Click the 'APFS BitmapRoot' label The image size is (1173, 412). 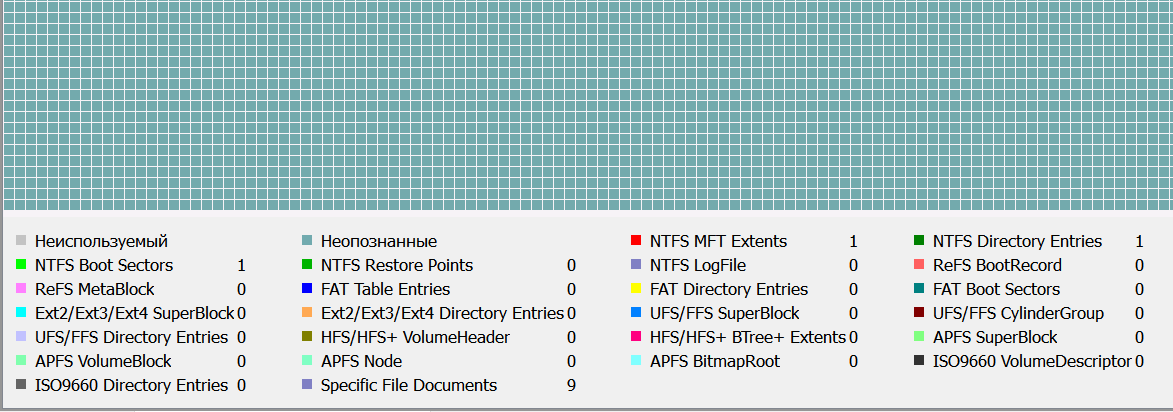pos(715,361)
